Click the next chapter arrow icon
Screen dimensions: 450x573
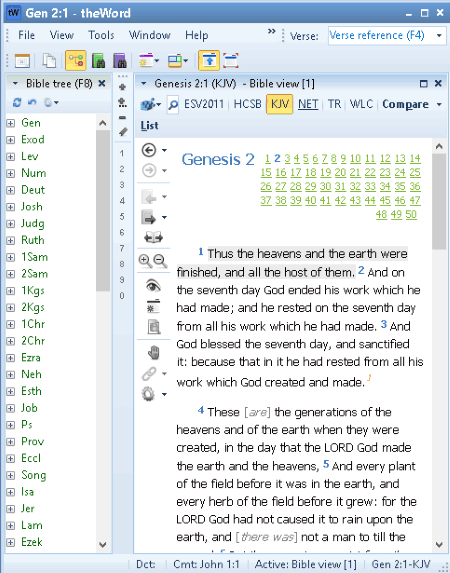pos(149,218)
